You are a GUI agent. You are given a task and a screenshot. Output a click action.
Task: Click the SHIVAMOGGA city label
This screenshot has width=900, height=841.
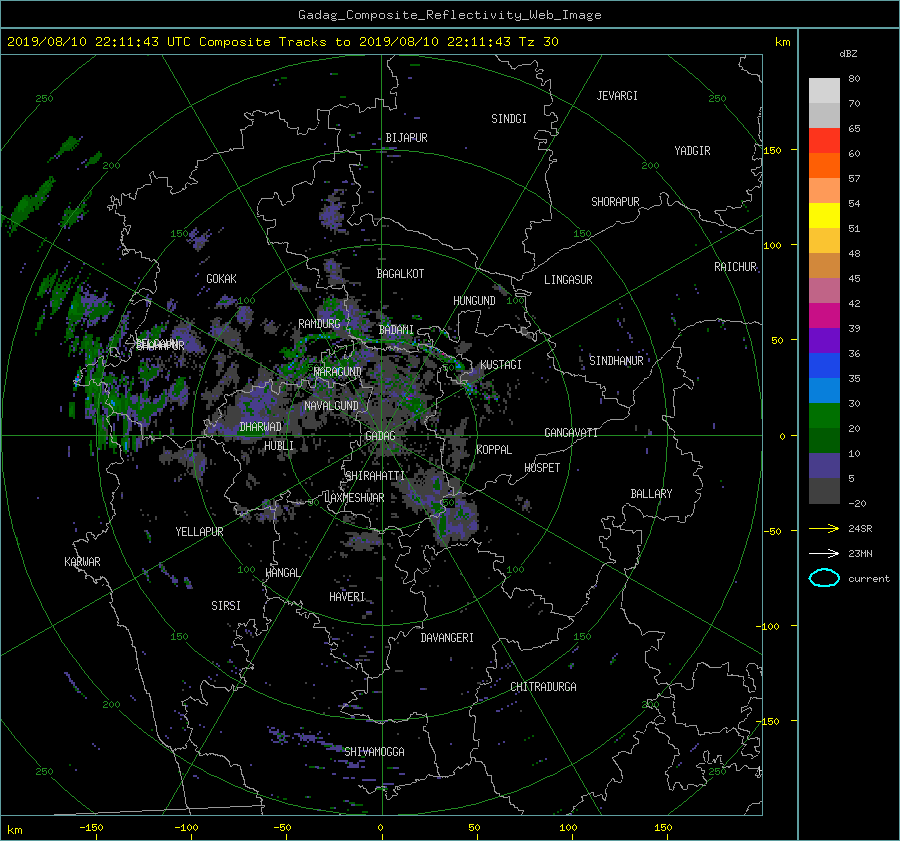click(374, 751)
